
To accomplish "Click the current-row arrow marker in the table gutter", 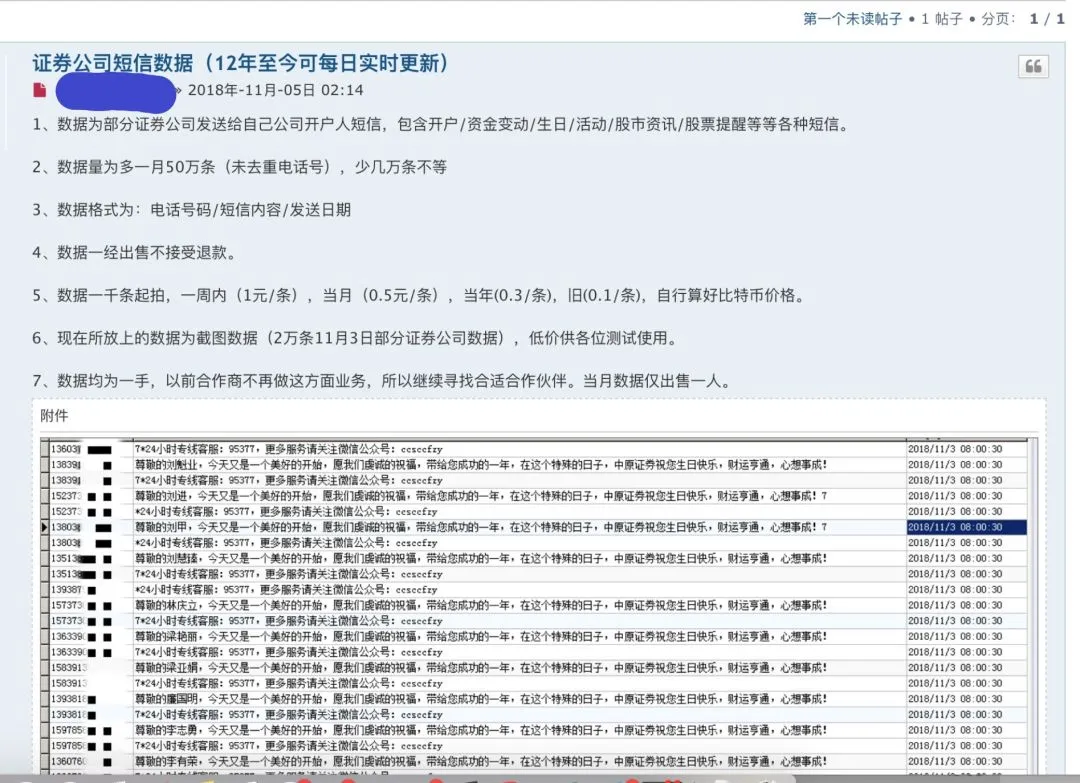I will (45, 527).
